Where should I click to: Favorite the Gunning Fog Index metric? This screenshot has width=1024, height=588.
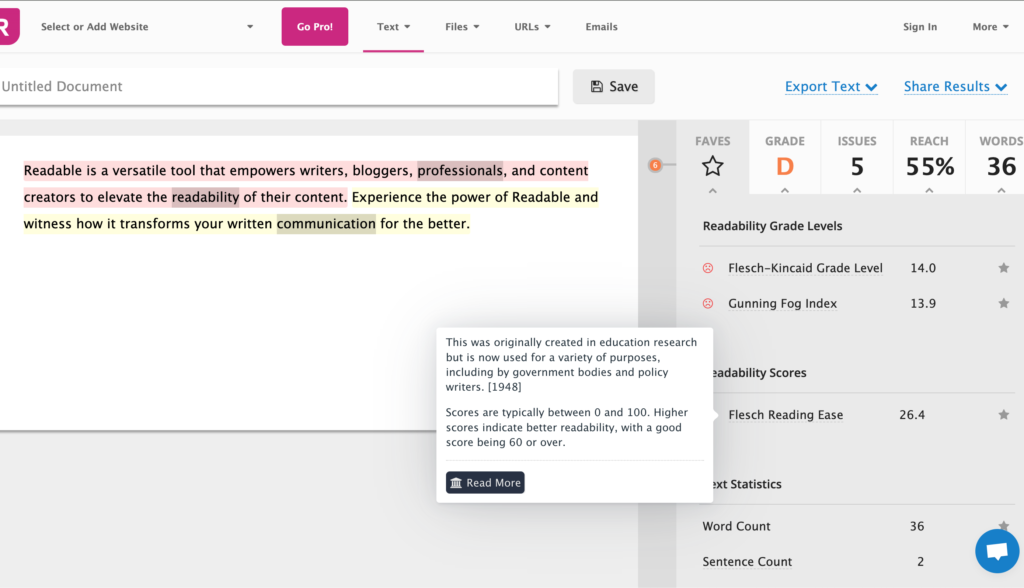click(x=1004, y=303)
